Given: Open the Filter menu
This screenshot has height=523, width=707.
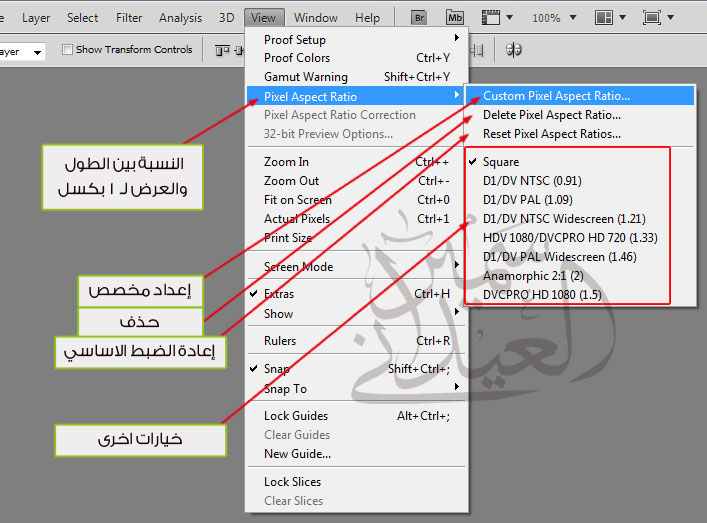Looking at the screenshot, I should pyautogui.click(x=129, y=18).
